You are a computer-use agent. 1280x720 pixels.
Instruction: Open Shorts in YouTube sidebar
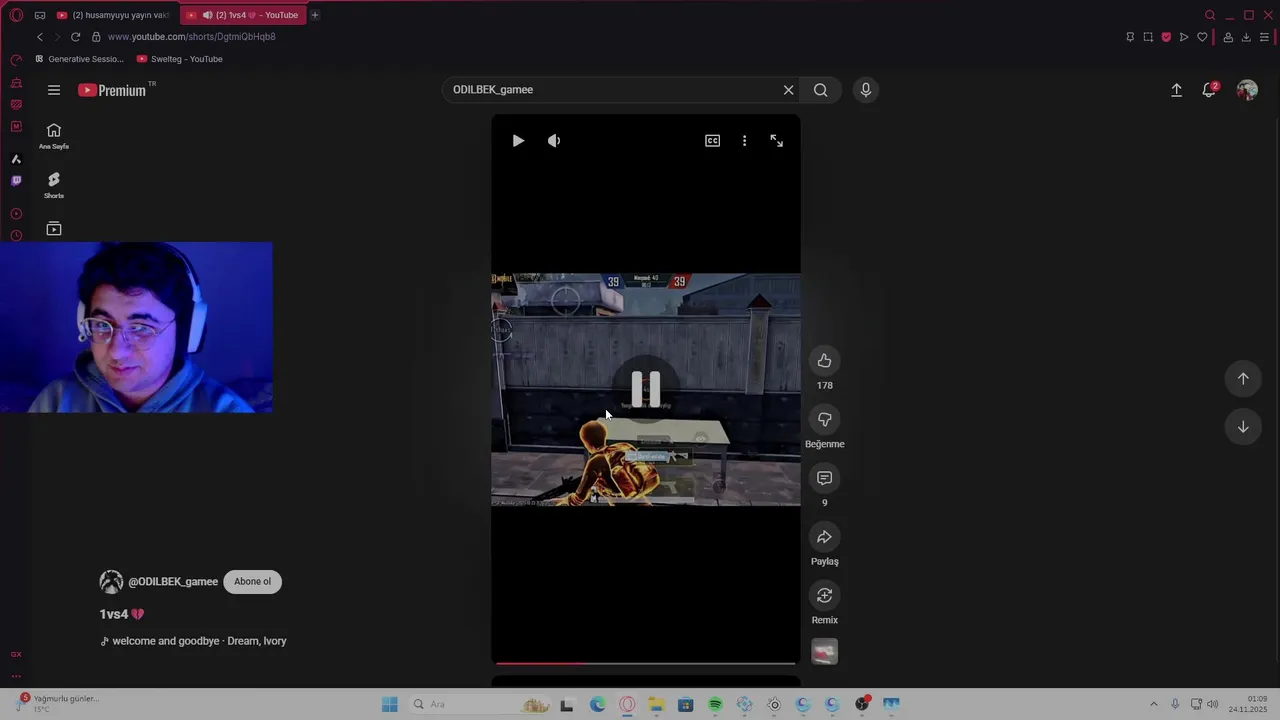tap(54, 185)
